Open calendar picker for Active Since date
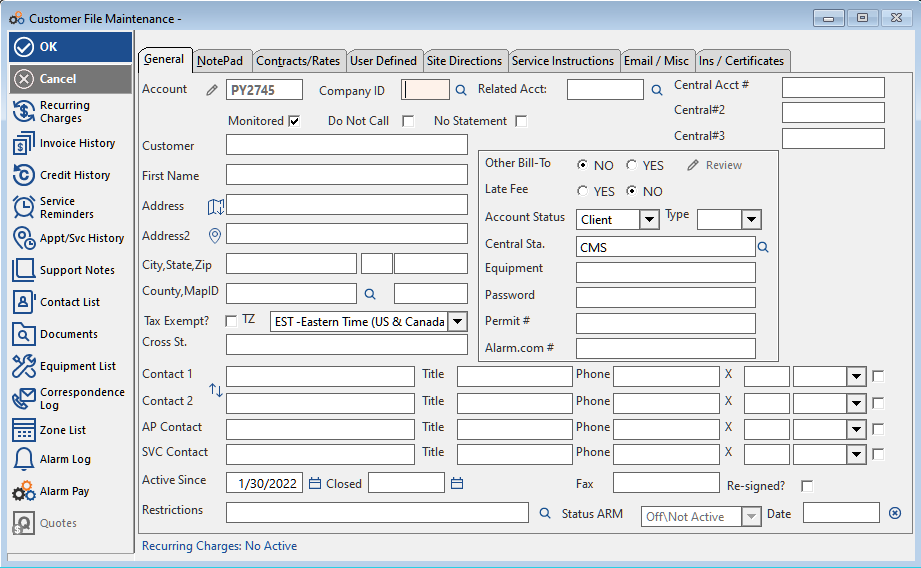 pos(315,484)
